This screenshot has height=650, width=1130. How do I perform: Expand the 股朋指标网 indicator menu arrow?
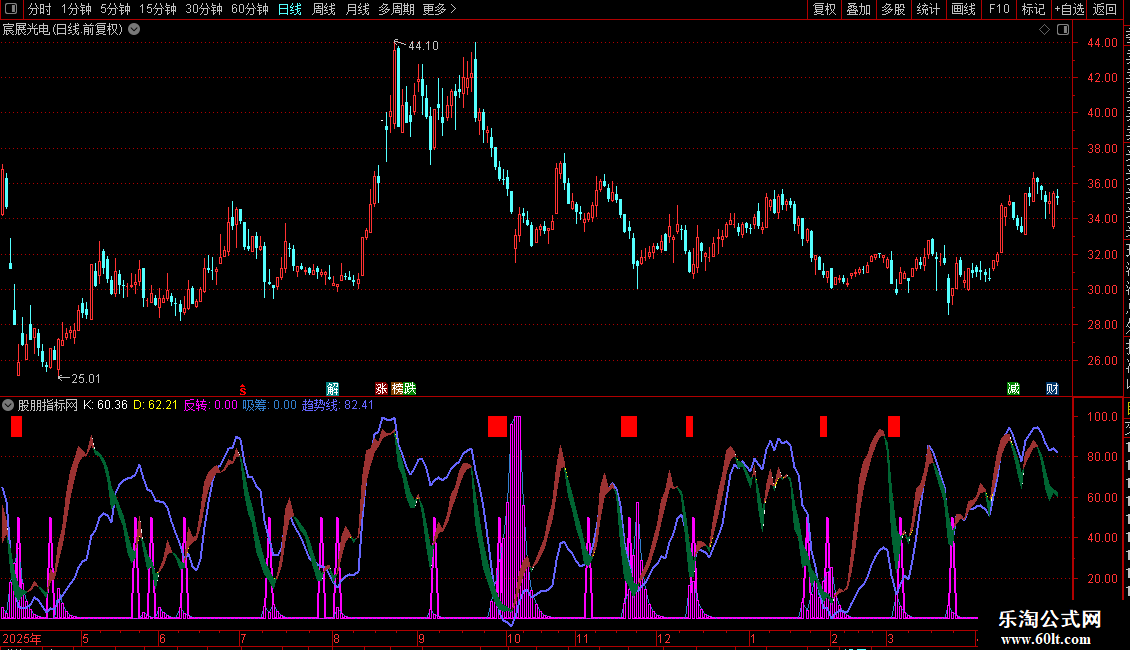click(8, 405)
